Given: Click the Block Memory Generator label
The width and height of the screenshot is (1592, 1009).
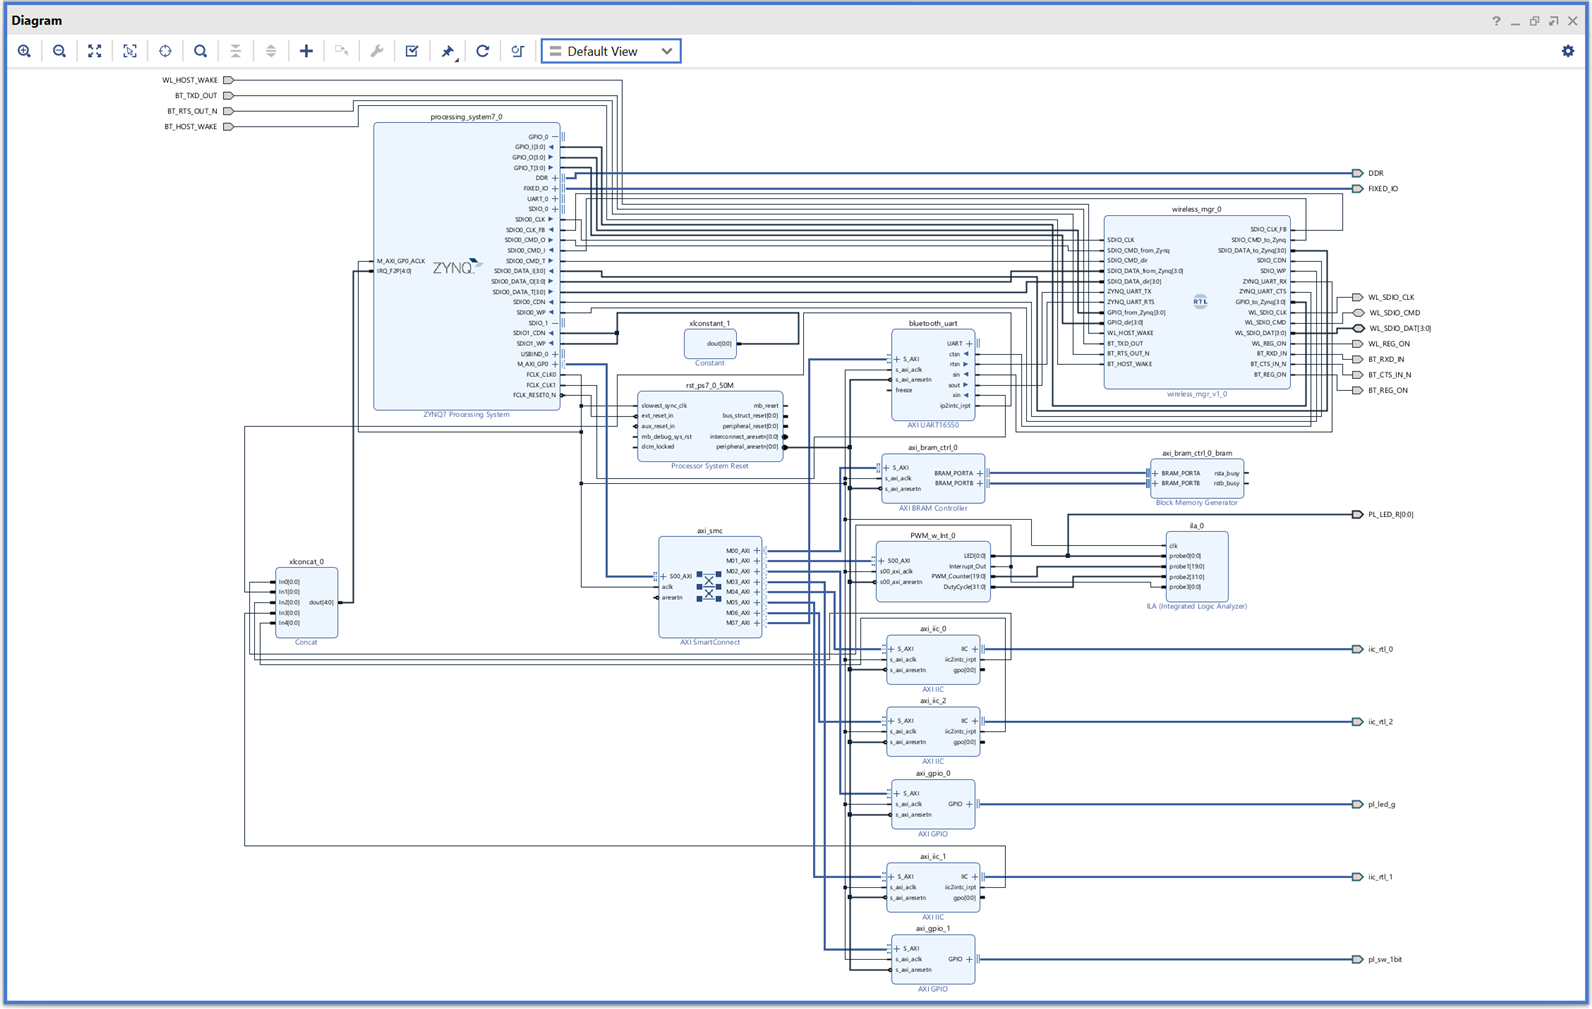Looking at the screenshot, I should pyautogui.click(x=1196, y=503).
